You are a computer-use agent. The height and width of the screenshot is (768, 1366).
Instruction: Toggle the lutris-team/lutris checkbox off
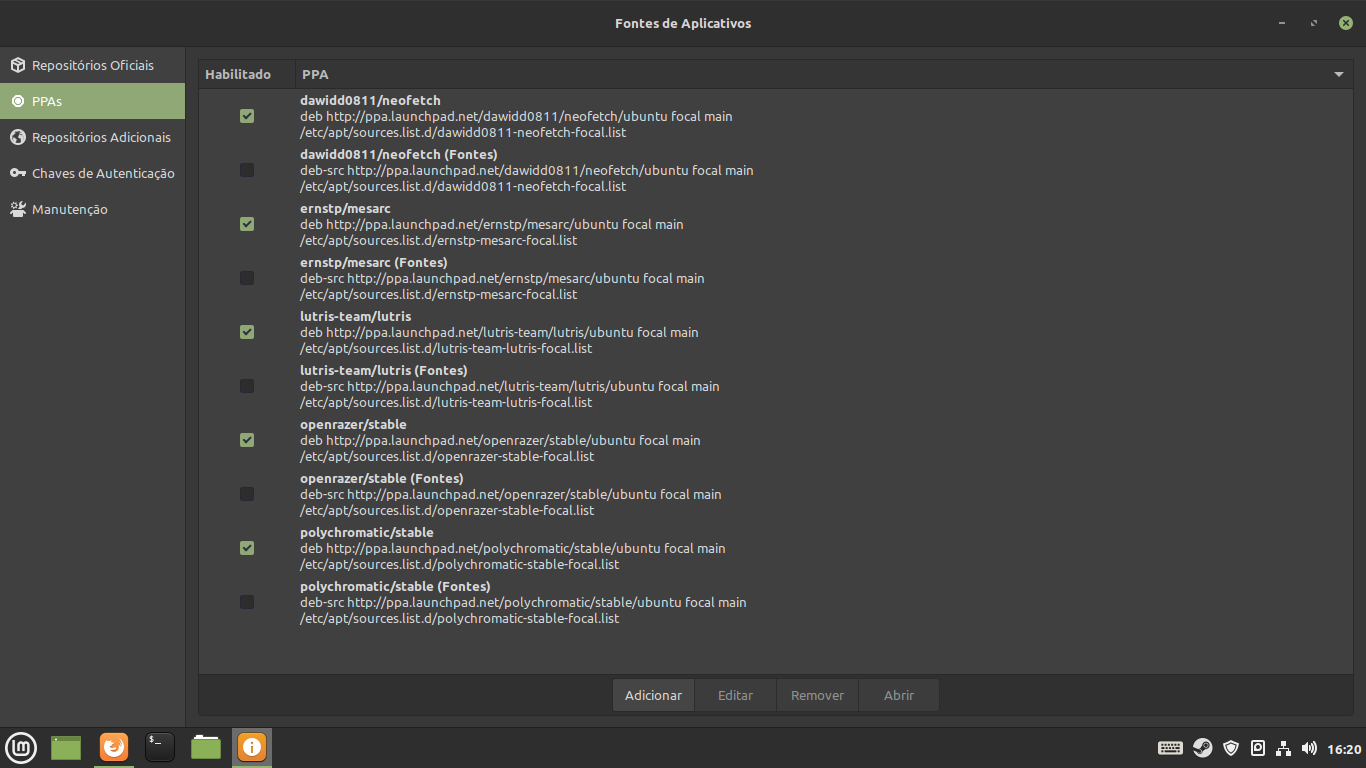click(x=247, y=332)
